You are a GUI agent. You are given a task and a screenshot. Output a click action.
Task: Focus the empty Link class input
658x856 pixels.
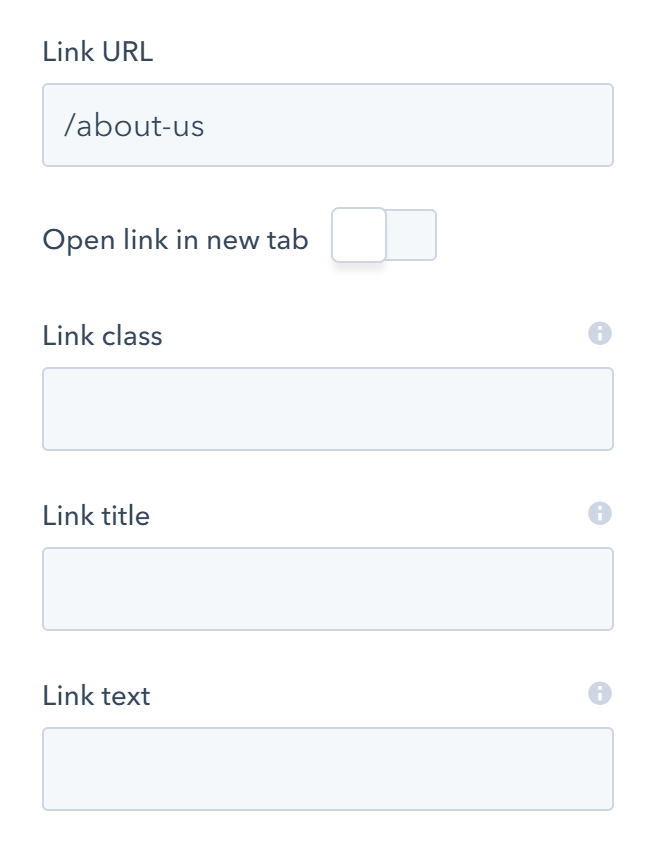[x=328, y=408]
